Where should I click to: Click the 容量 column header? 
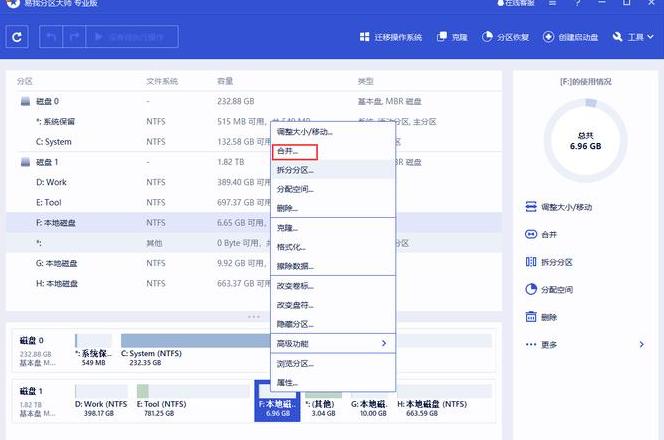(225, 81)
